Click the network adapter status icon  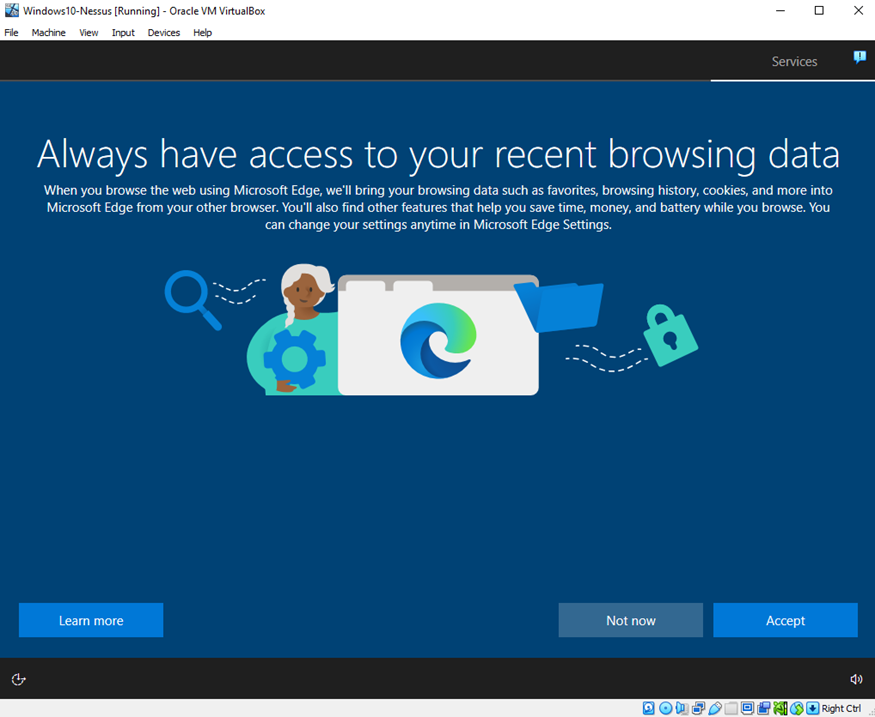coord(699,708)
